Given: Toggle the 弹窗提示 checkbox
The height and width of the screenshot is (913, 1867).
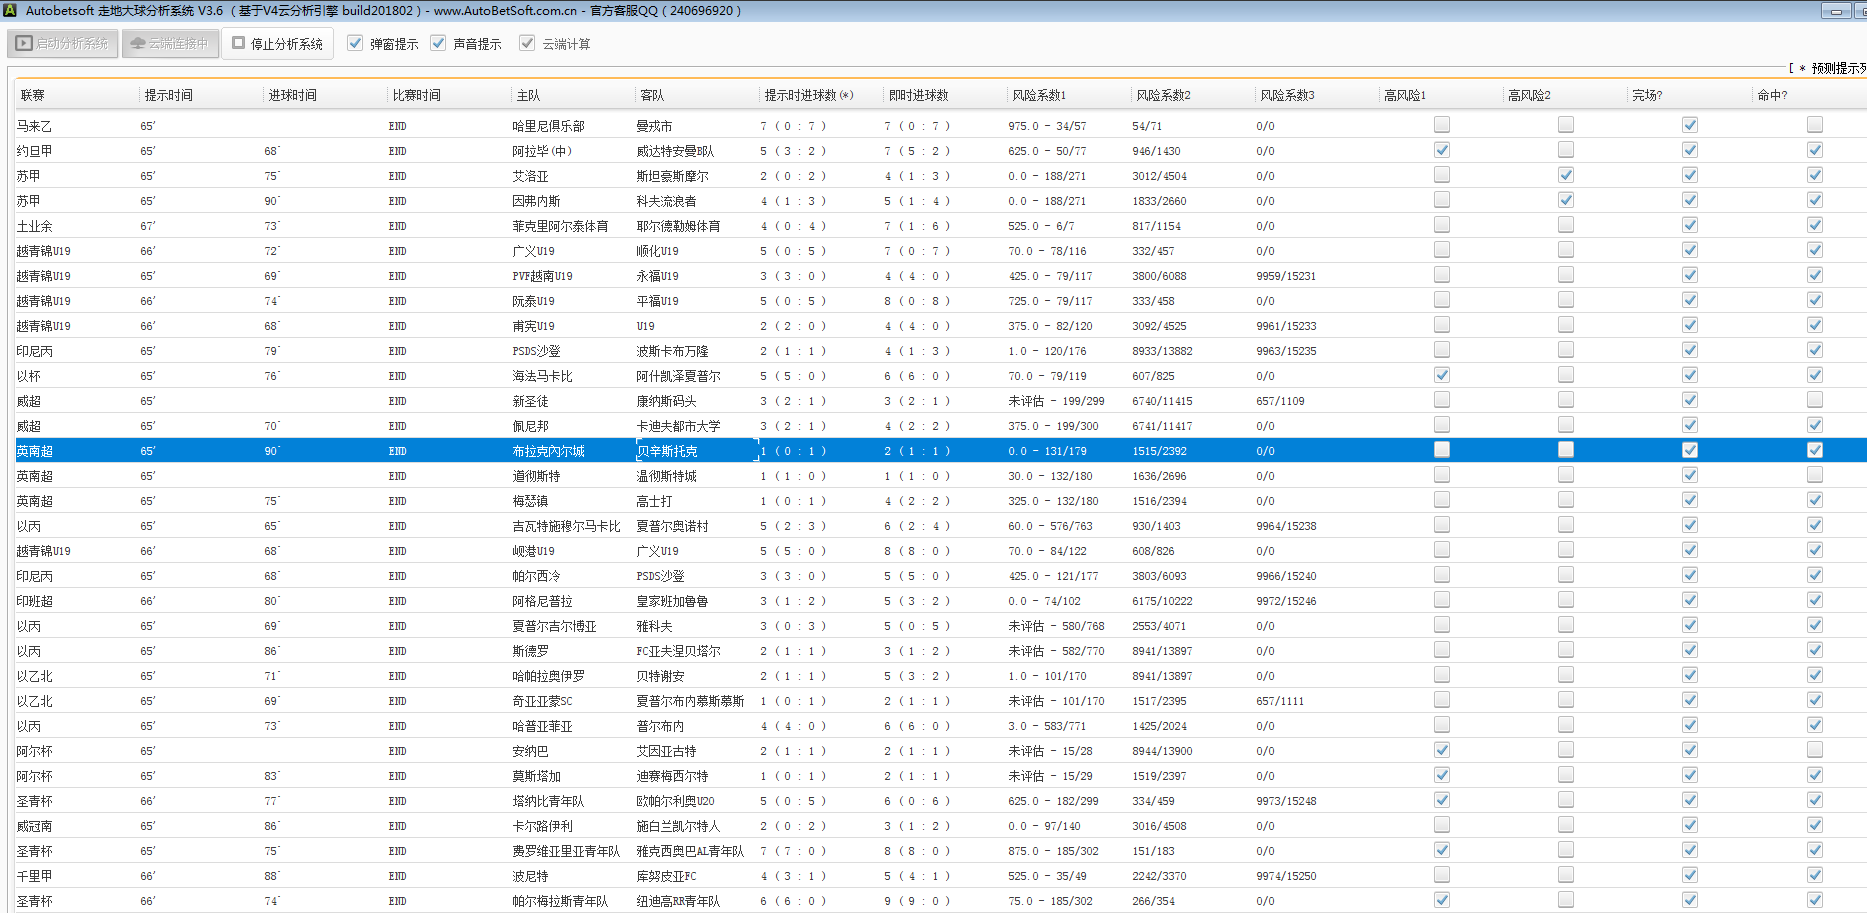Looking at the screenshot, I should pyautogui.click(x=355, y=44).
